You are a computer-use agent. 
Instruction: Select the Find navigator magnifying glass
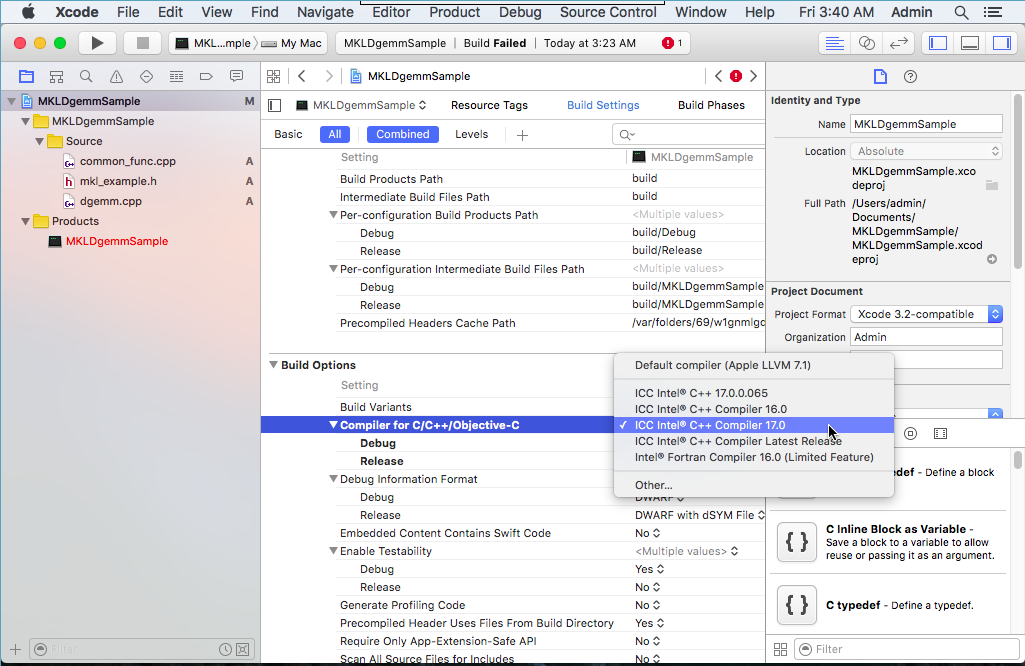coord(86,76)
